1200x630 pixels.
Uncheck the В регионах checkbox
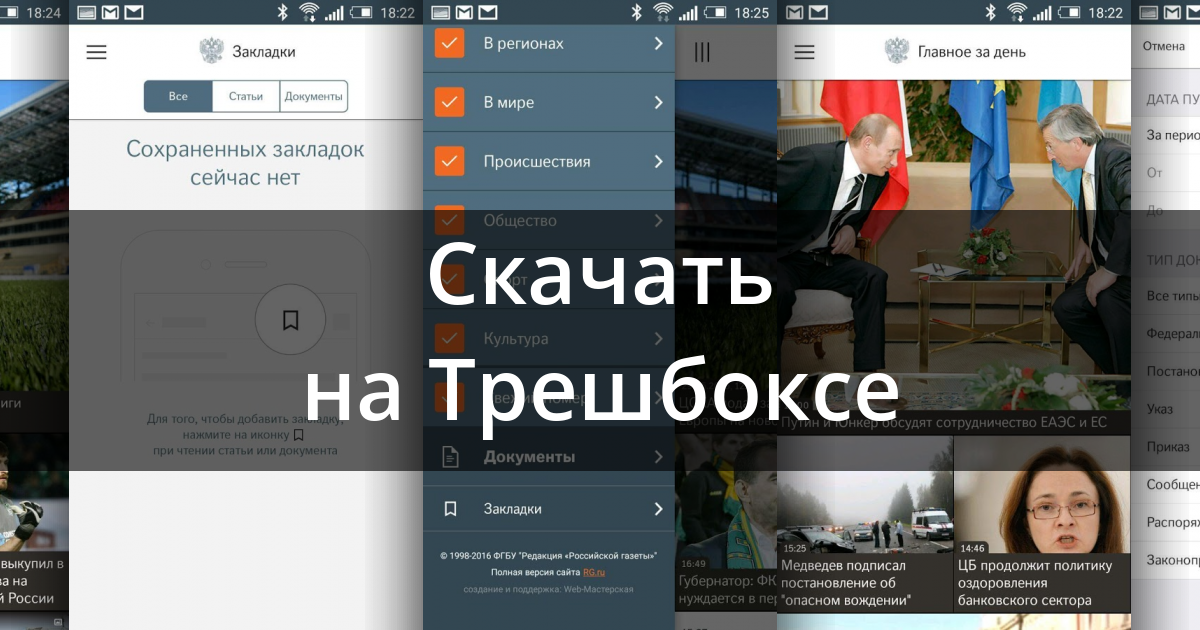[x=450, y=43]
